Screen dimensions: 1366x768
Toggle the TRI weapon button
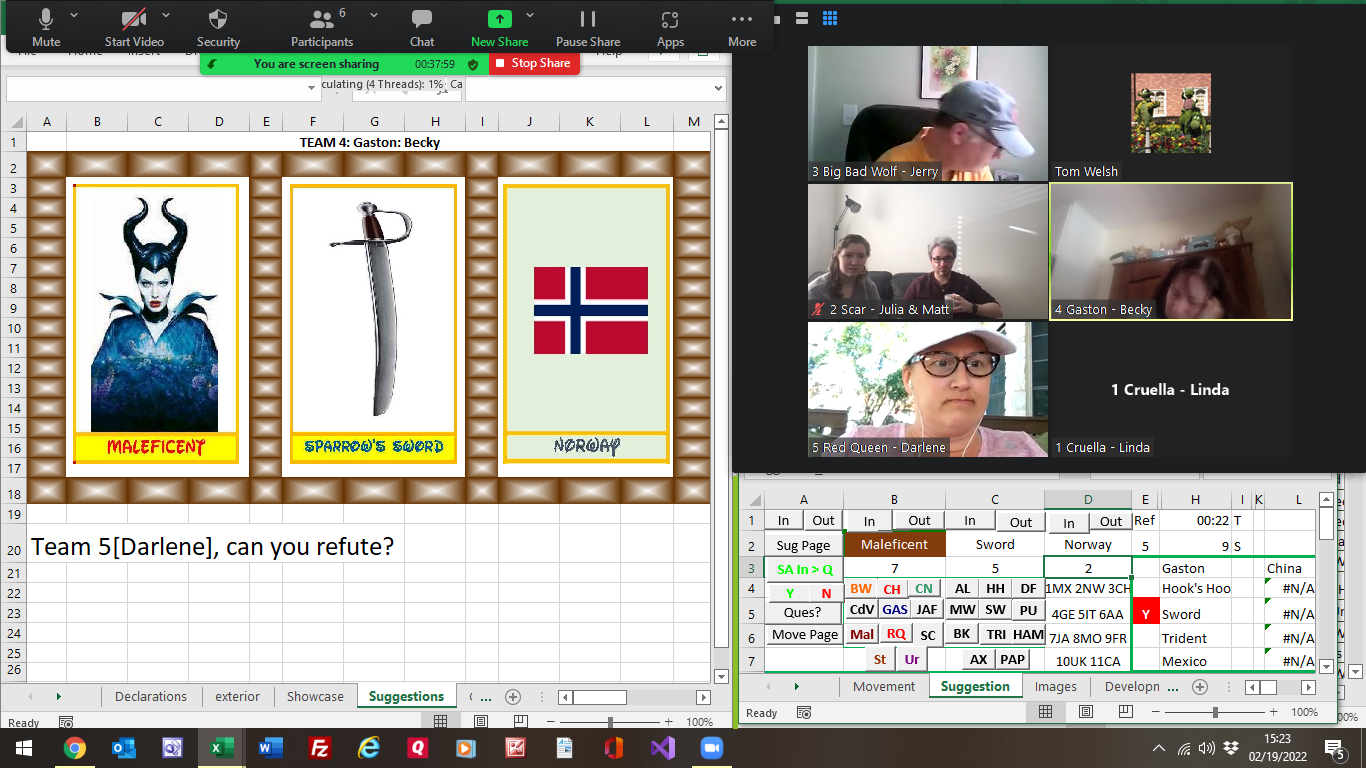996,634
